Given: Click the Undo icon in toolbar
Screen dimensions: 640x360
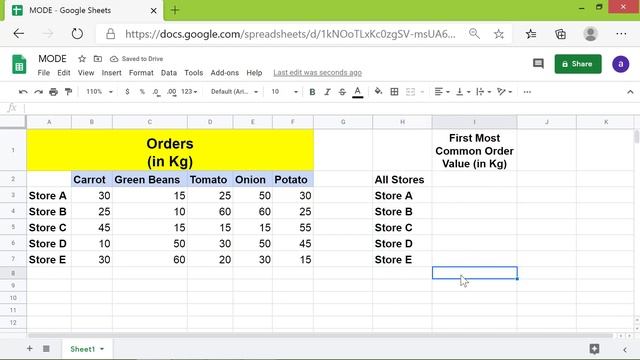Looking at the screenshot, I should click(x=23, y=92).
